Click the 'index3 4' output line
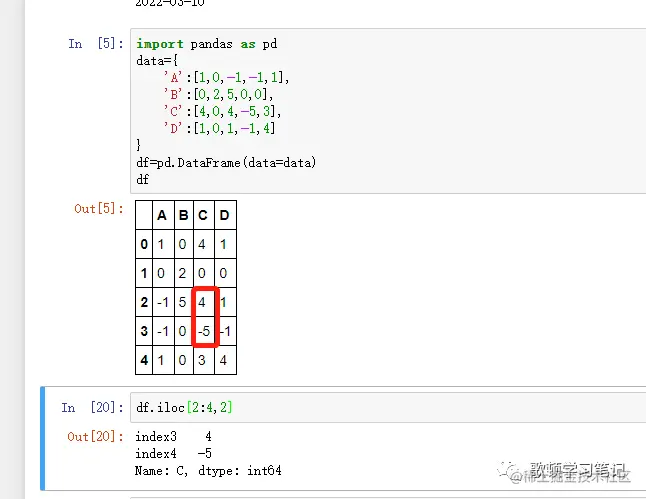Image resolution: width=646 pixels, height=499 pixels. coord(173,436)
